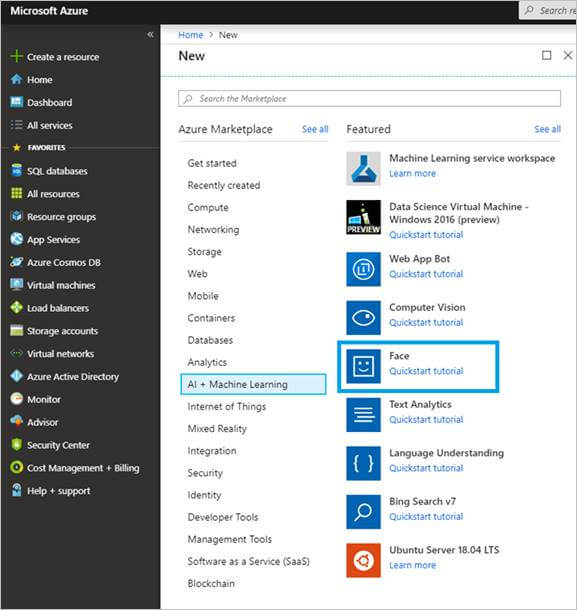This screenshot has height=610, width=577.
Task: Click the Bing Search v7 magnifier icon
Action: pos(363,512)
